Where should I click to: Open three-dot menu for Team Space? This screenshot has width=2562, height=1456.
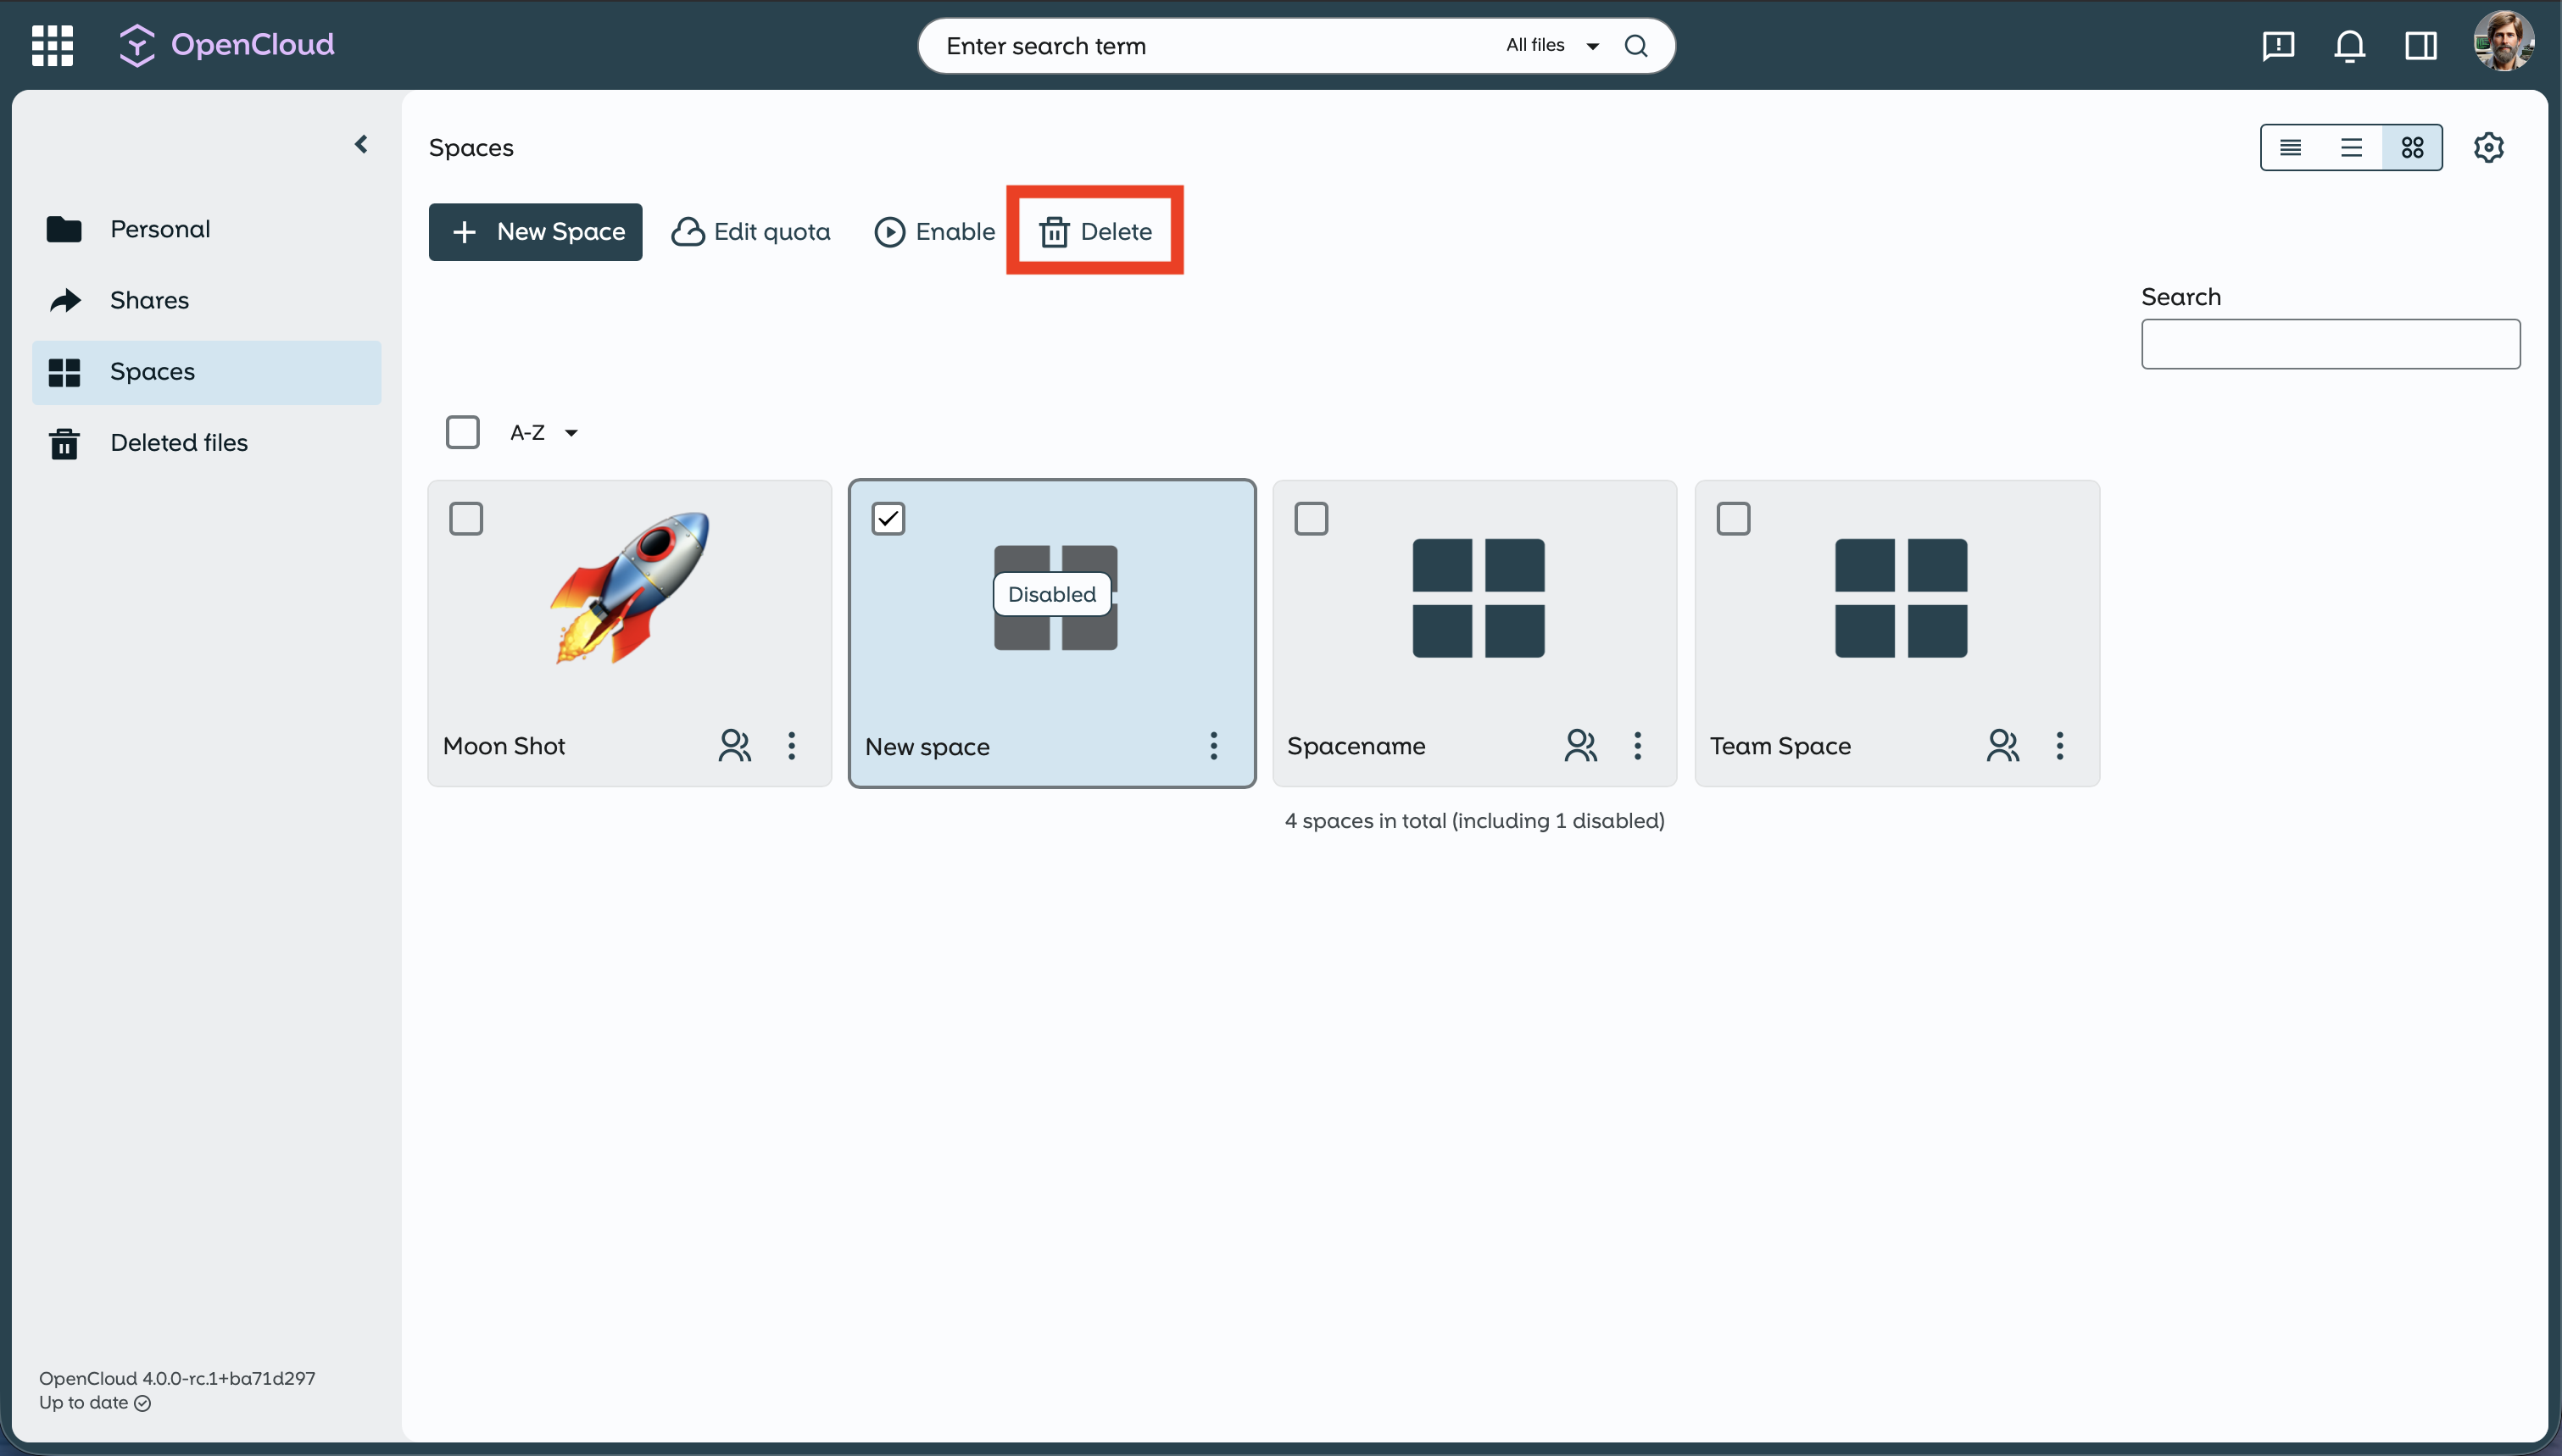pyautogui.click(x=2059, y=745)
